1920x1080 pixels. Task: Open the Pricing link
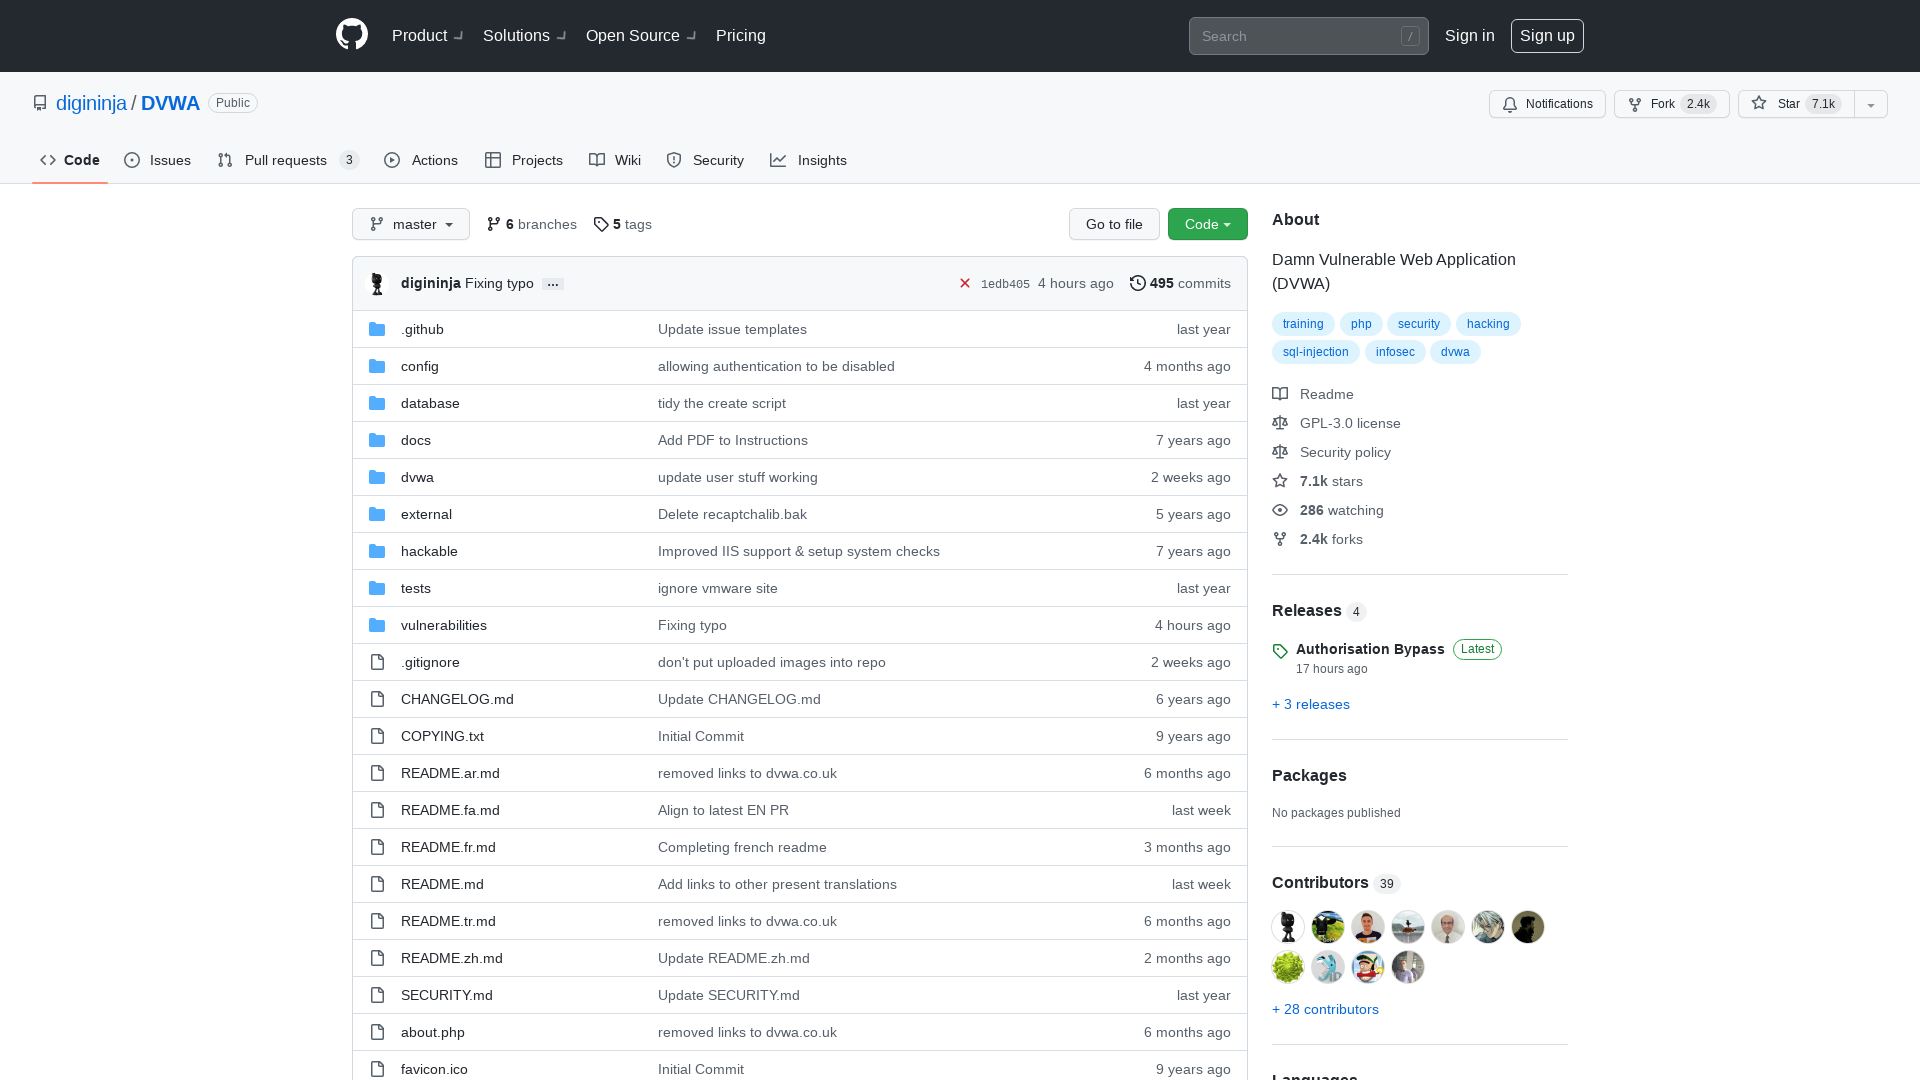pyautogui.click(x=741, y=35)
